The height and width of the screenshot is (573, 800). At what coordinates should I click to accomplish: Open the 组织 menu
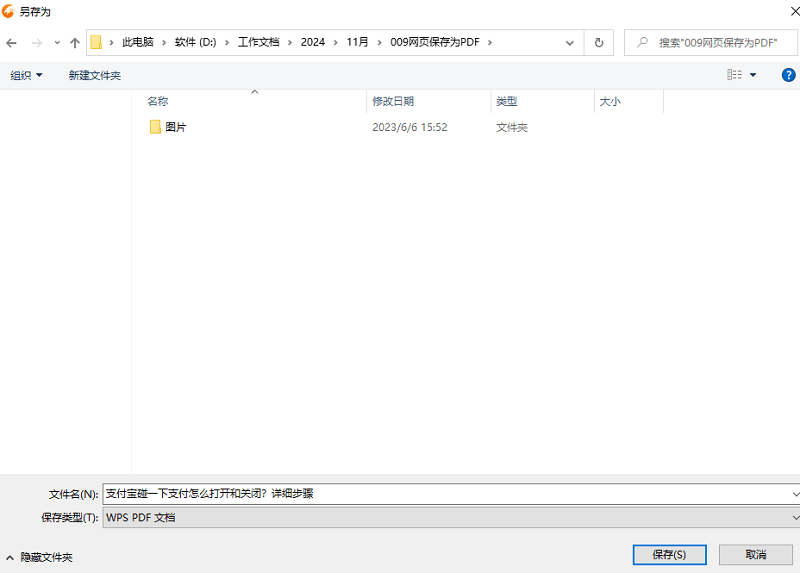click(x=26, y=76)
